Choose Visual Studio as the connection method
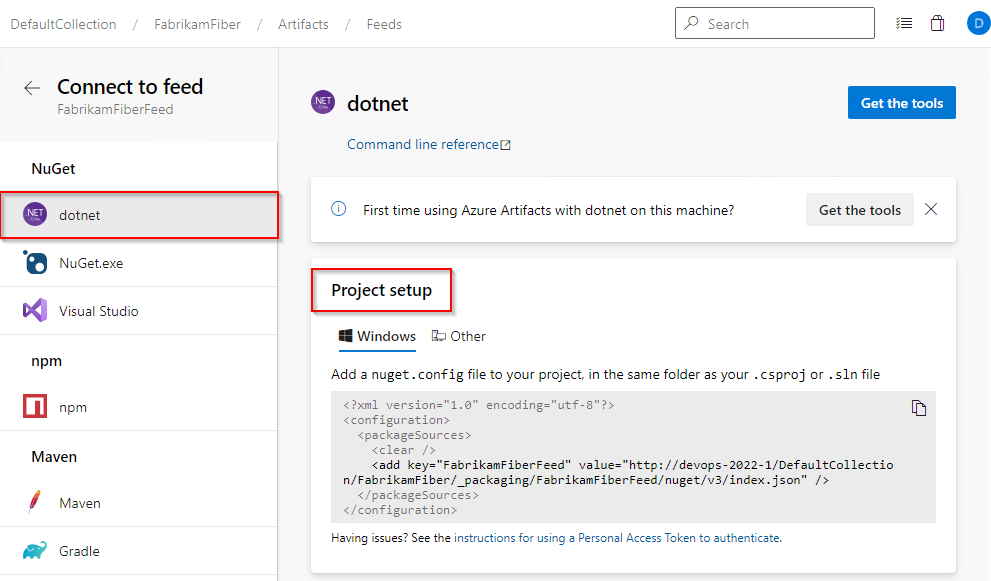 pos(100,311)
